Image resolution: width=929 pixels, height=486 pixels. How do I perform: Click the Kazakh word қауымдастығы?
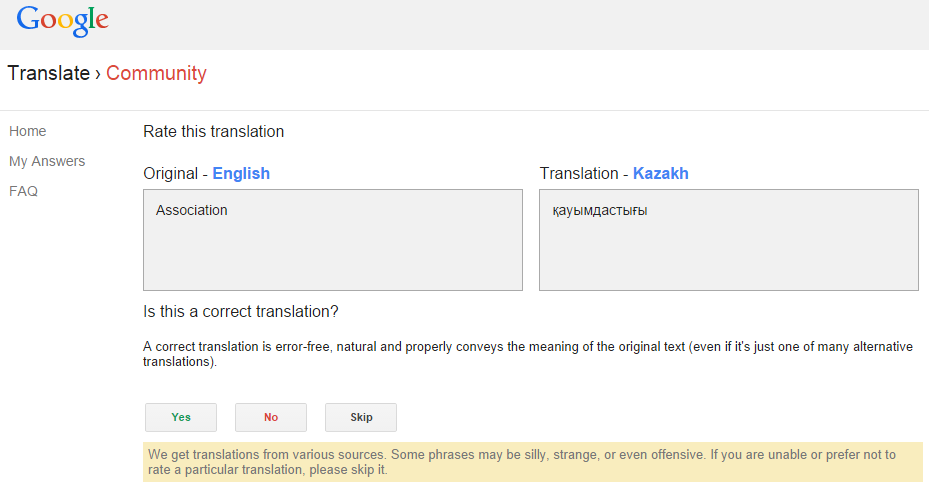click(x=600, y=210)
